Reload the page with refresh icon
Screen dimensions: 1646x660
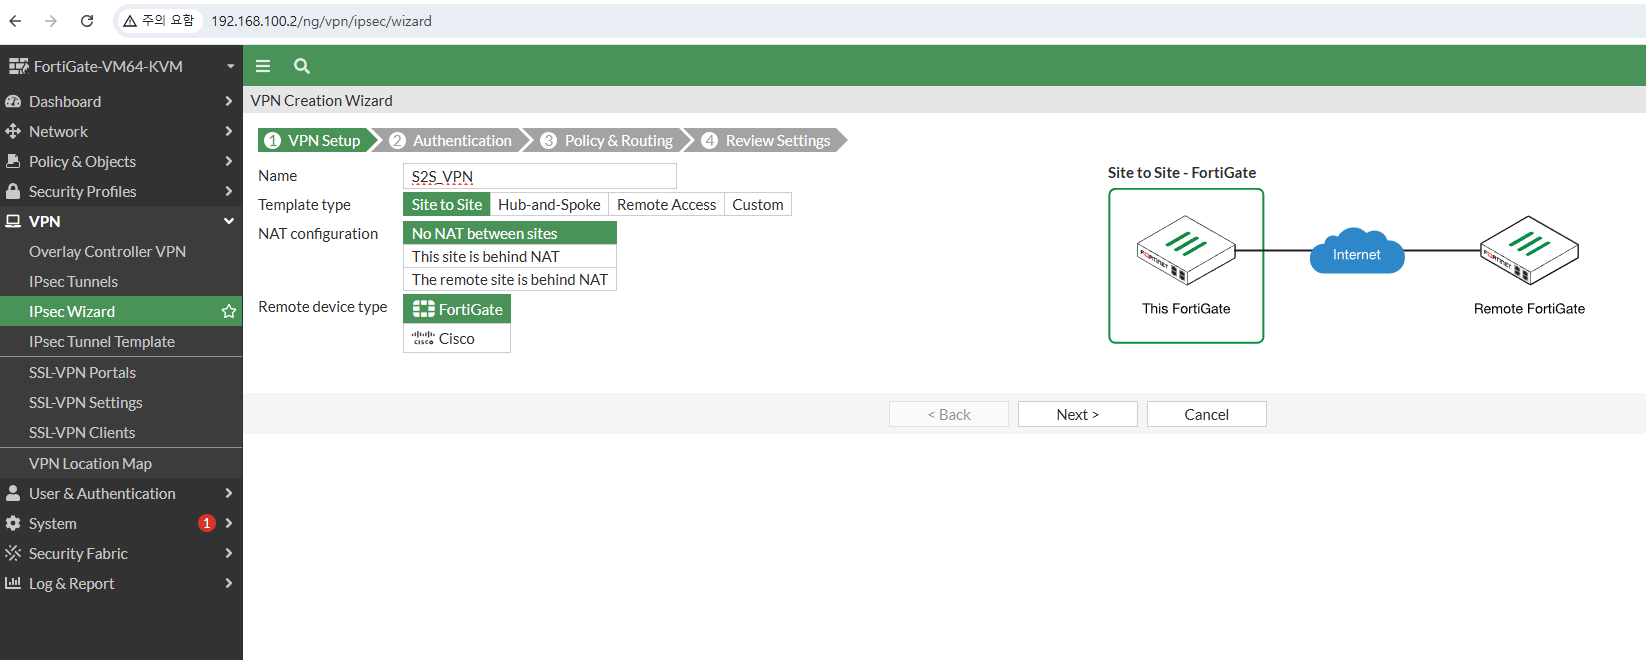point(87,20)
